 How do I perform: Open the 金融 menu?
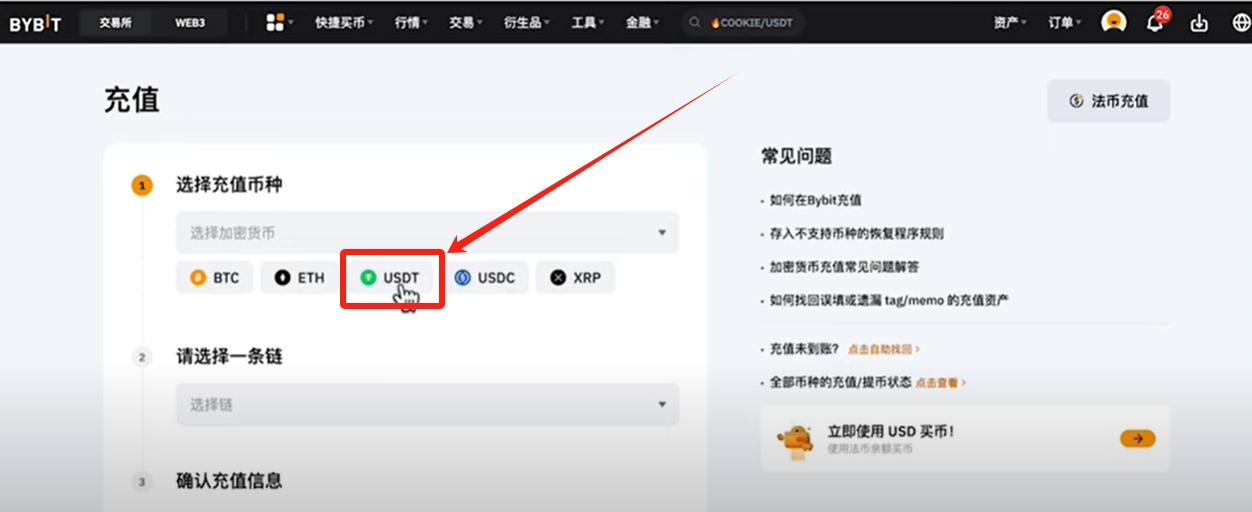click(643, 23)
